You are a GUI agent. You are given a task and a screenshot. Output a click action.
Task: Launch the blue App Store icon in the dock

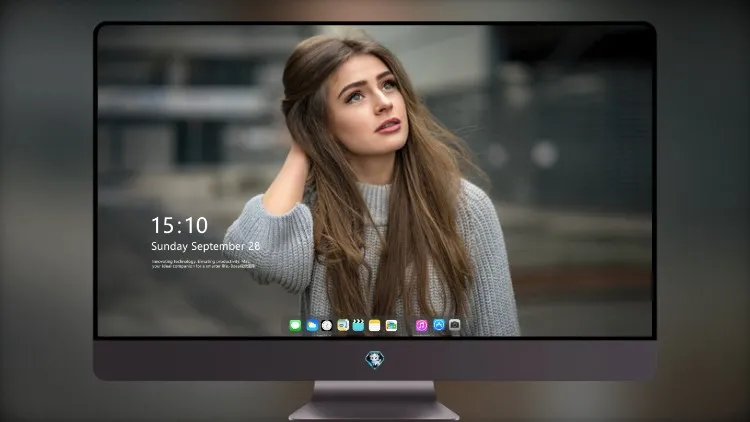pos(439,325)
